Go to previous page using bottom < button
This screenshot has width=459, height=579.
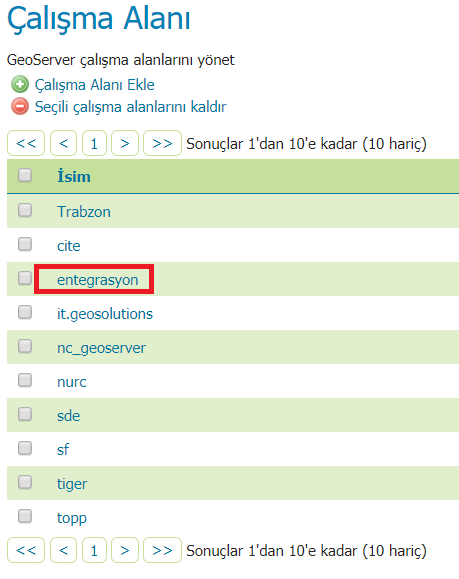click(64, 550)
